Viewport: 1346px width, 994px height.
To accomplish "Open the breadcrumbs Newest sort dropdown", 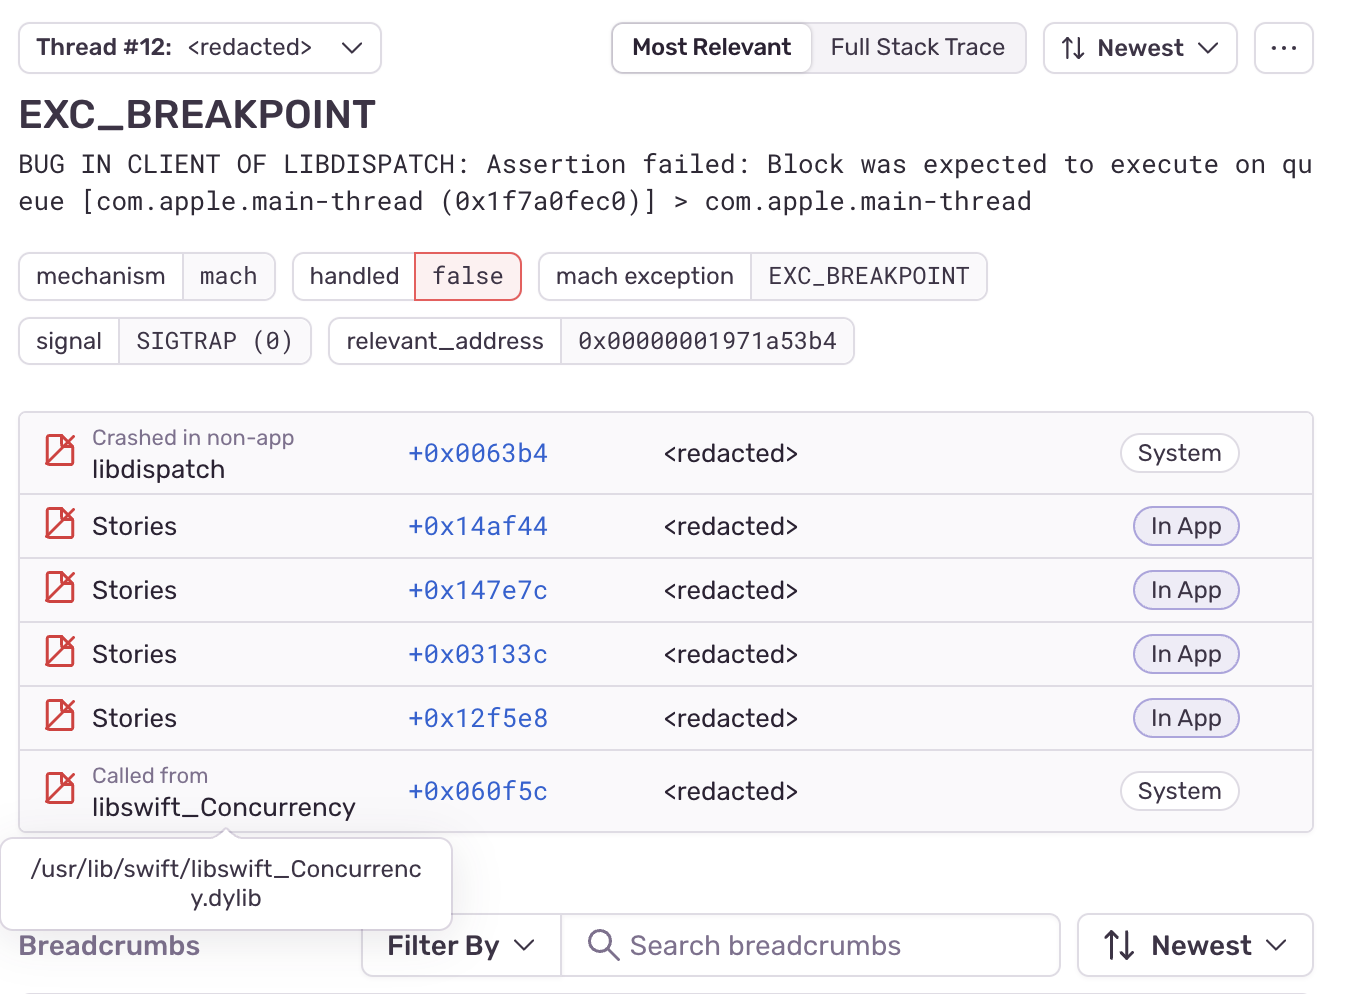I will click(x=1194, y=945).
